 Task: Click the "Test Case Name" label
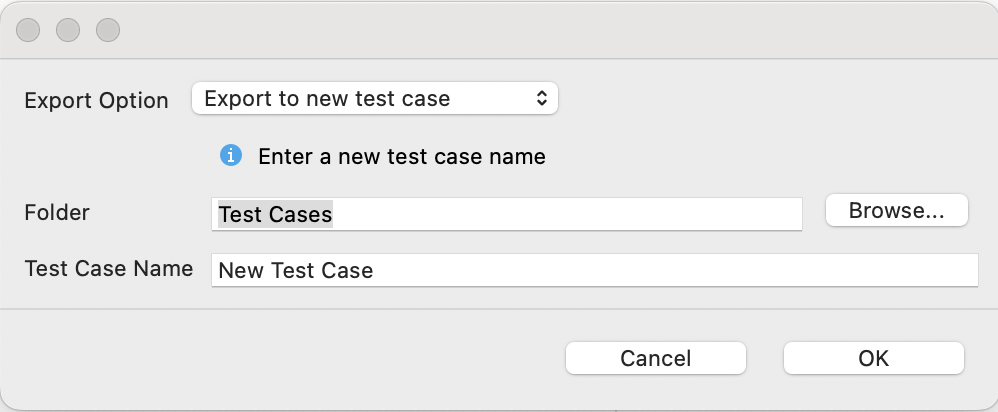[x=108, y=268]
